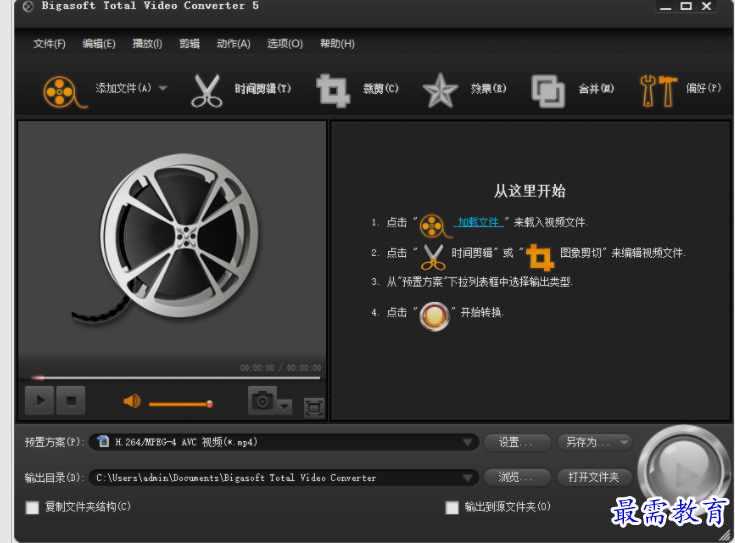Viewport: 735px width, 543px height.
Task: Click the MP4 profile file icon
Action: tap(103, 441)
